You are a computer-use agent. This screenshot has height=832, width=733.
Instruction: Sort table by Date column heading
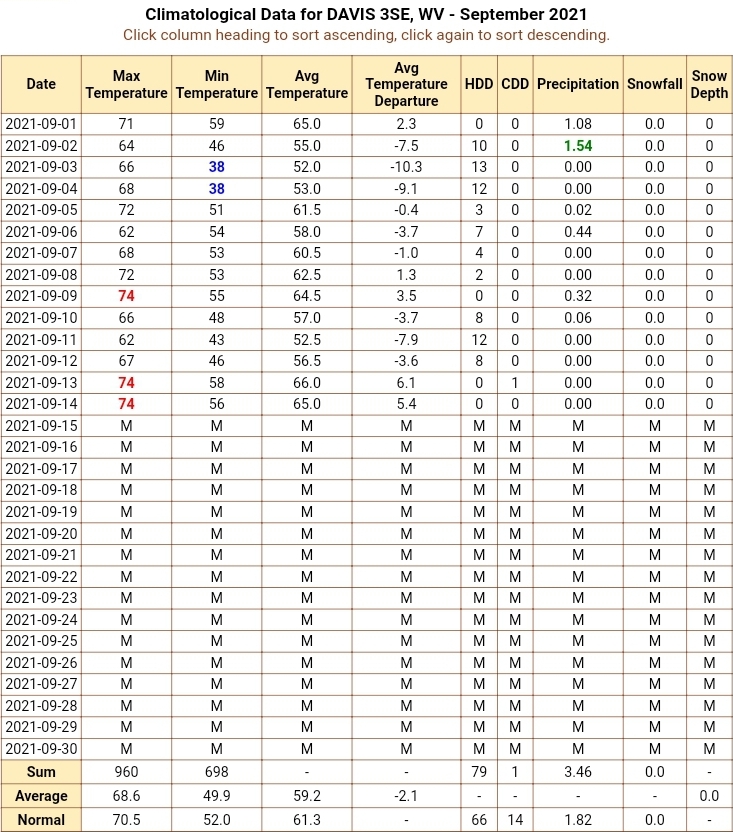pyautogui.click(x=41, y=84)
